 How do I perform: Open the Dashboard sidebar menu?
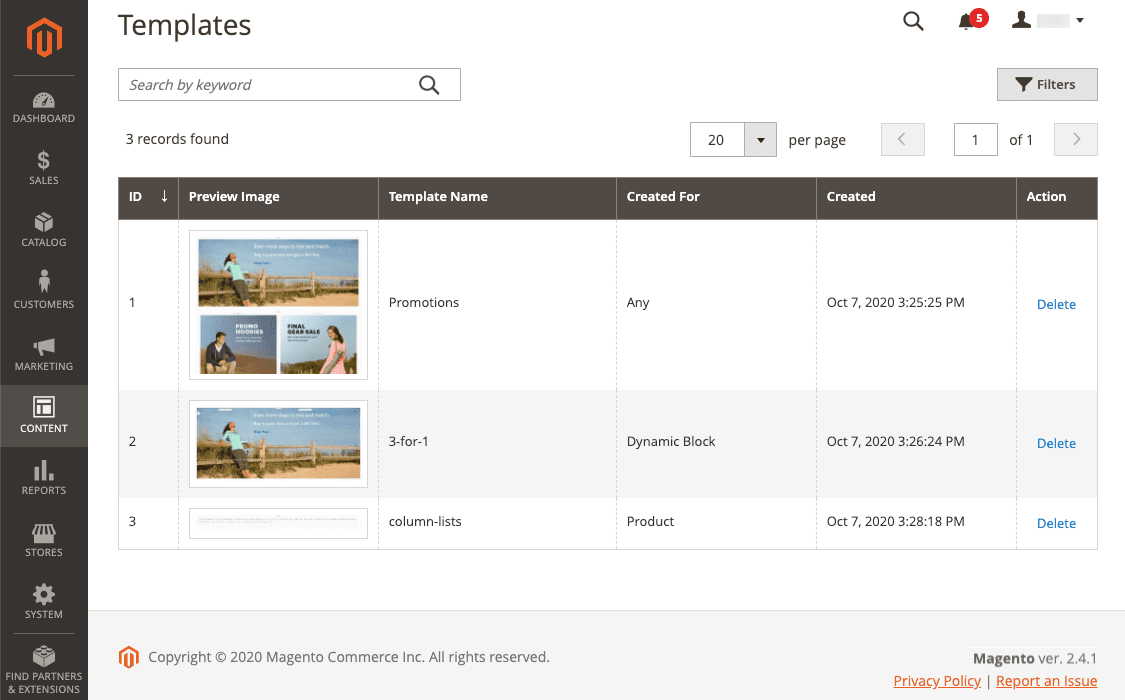(x=44, y=108)
